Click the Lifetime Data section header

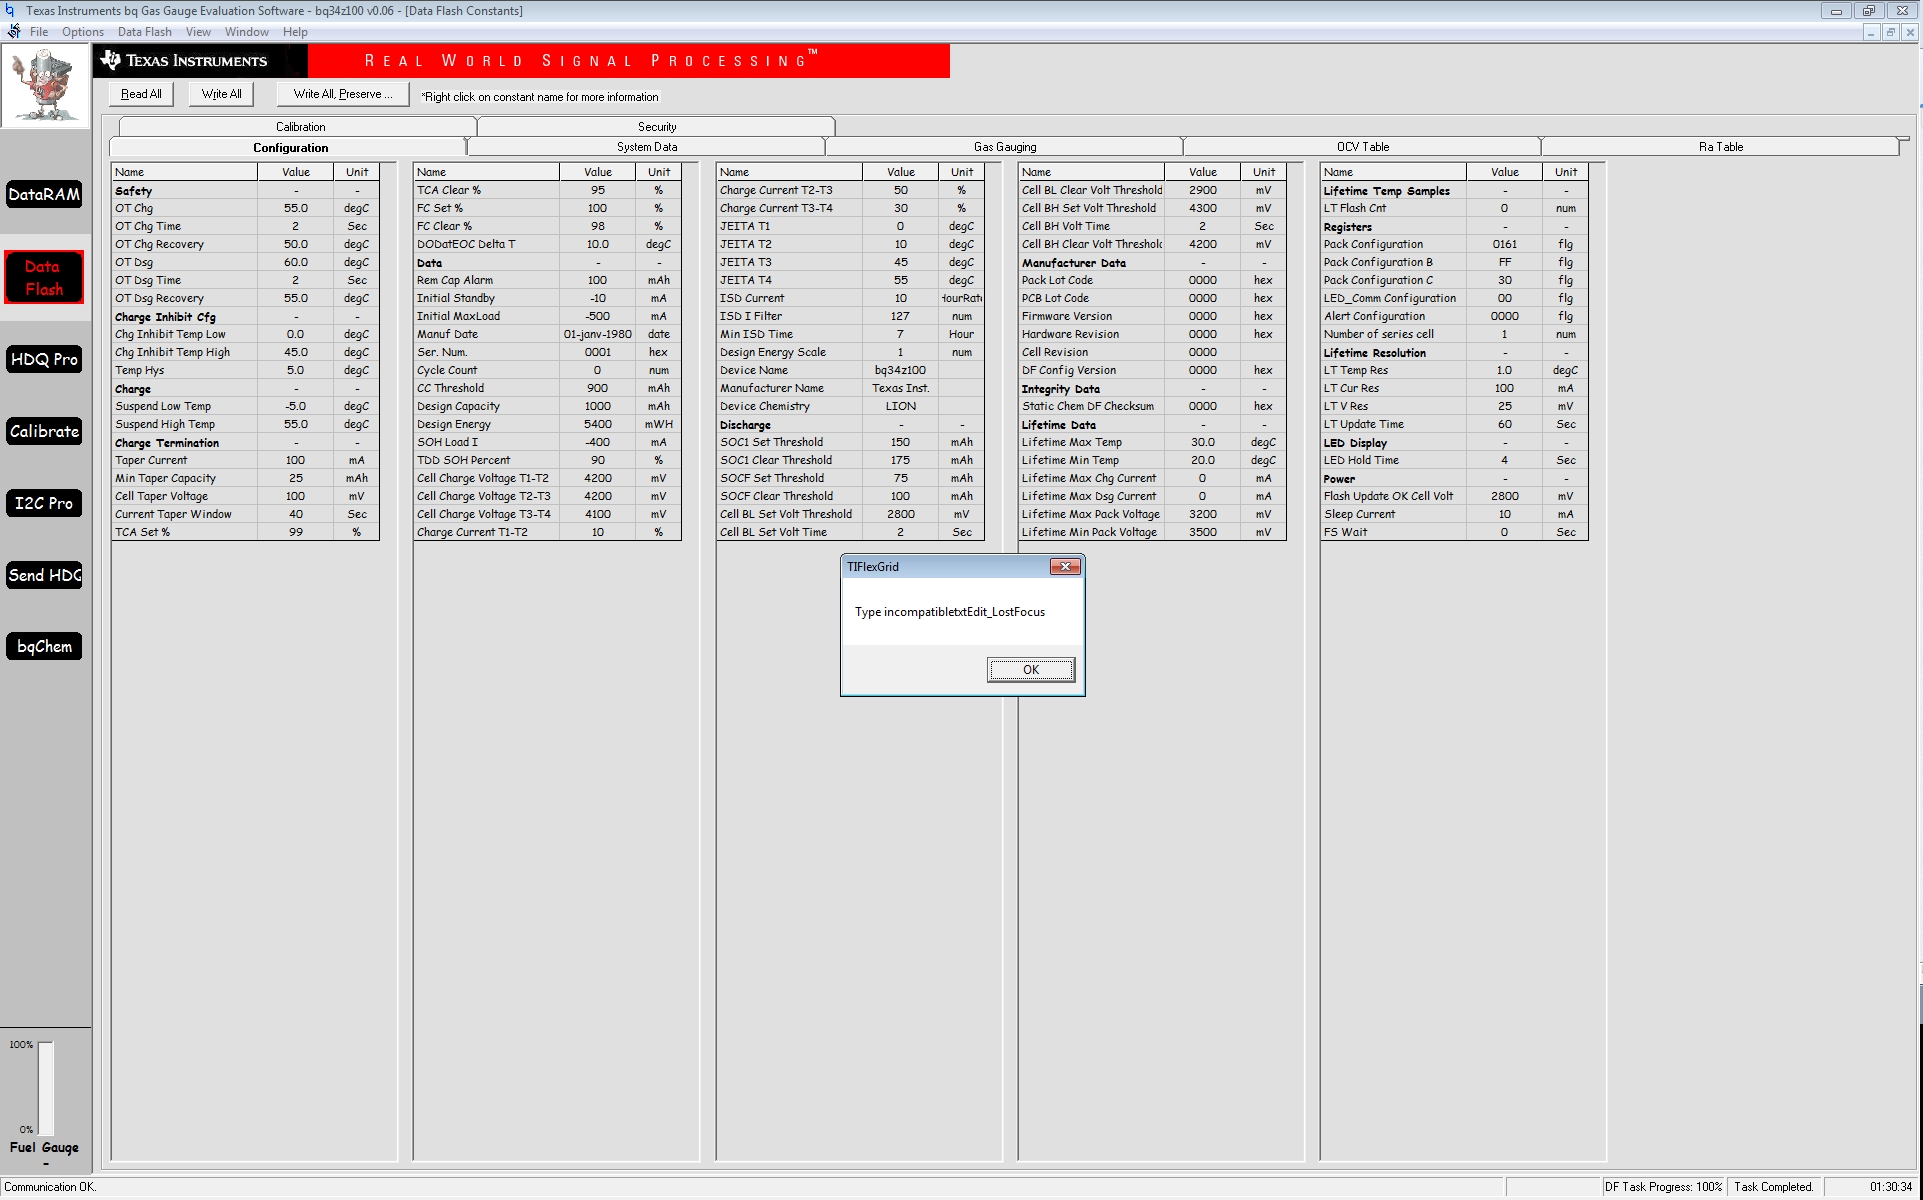(x=1152, y=424)
